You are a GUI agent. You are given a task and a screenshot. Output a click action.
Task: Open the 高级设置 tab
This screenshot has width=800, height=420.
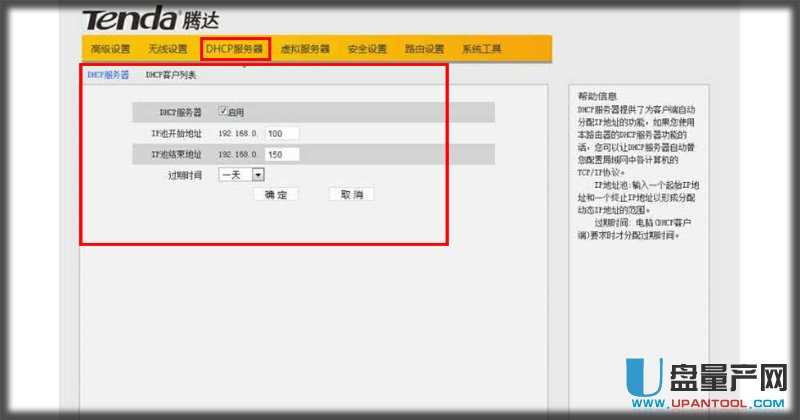tap(110, 49)
